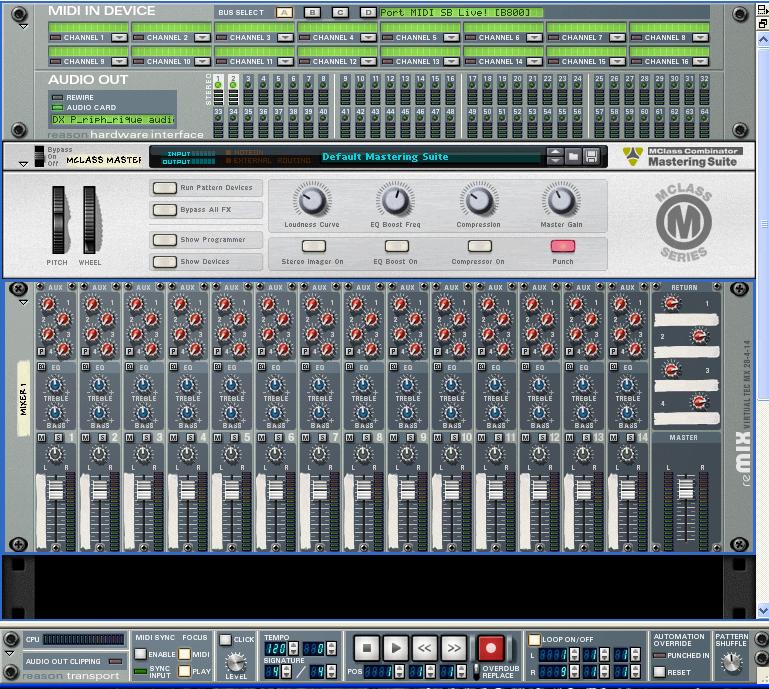Click channel 1 level fader
Image resolution: width=769 pixels, height=689 pixels.
point(55,490)
